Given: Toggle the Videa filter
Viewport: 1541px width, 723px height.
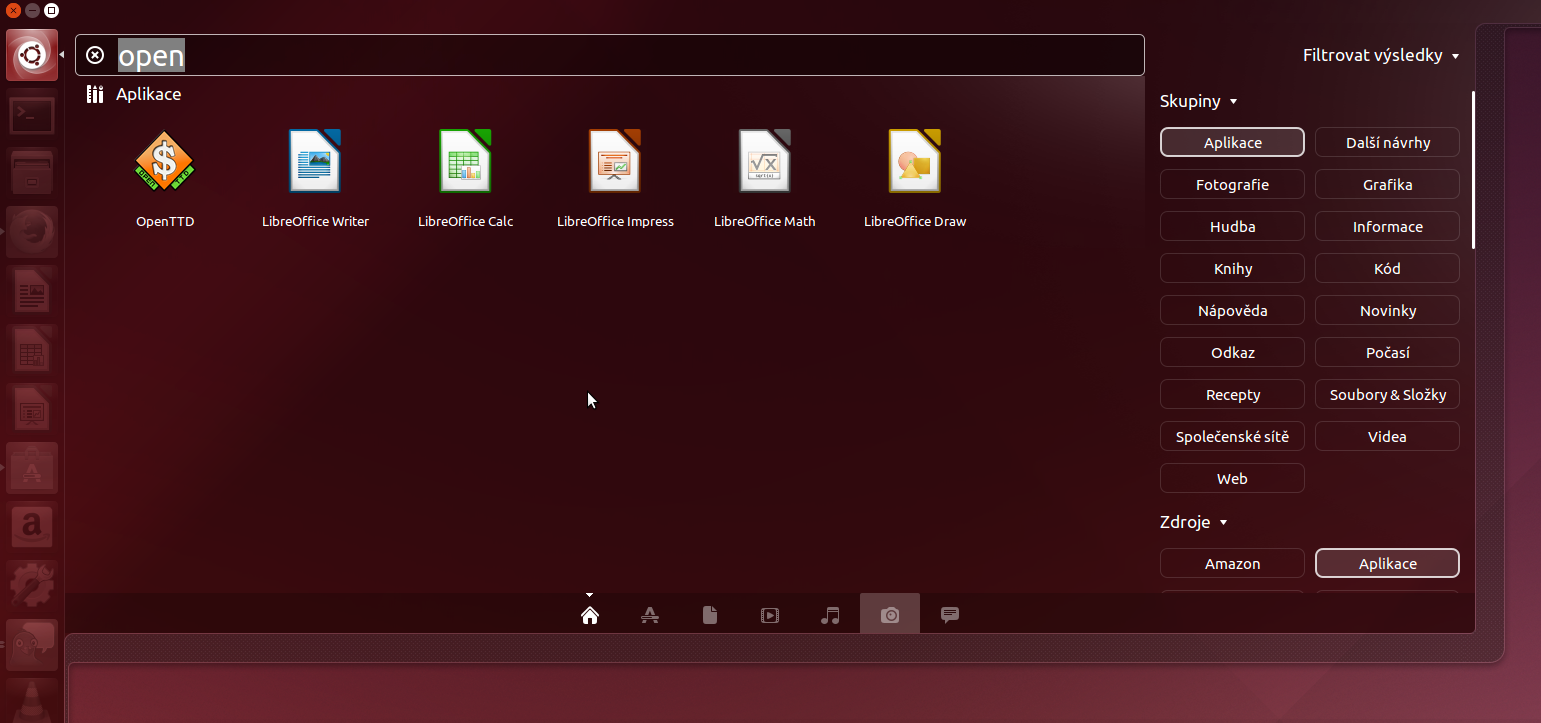Looking at the screenshot, I should (x=1387, y=436).
